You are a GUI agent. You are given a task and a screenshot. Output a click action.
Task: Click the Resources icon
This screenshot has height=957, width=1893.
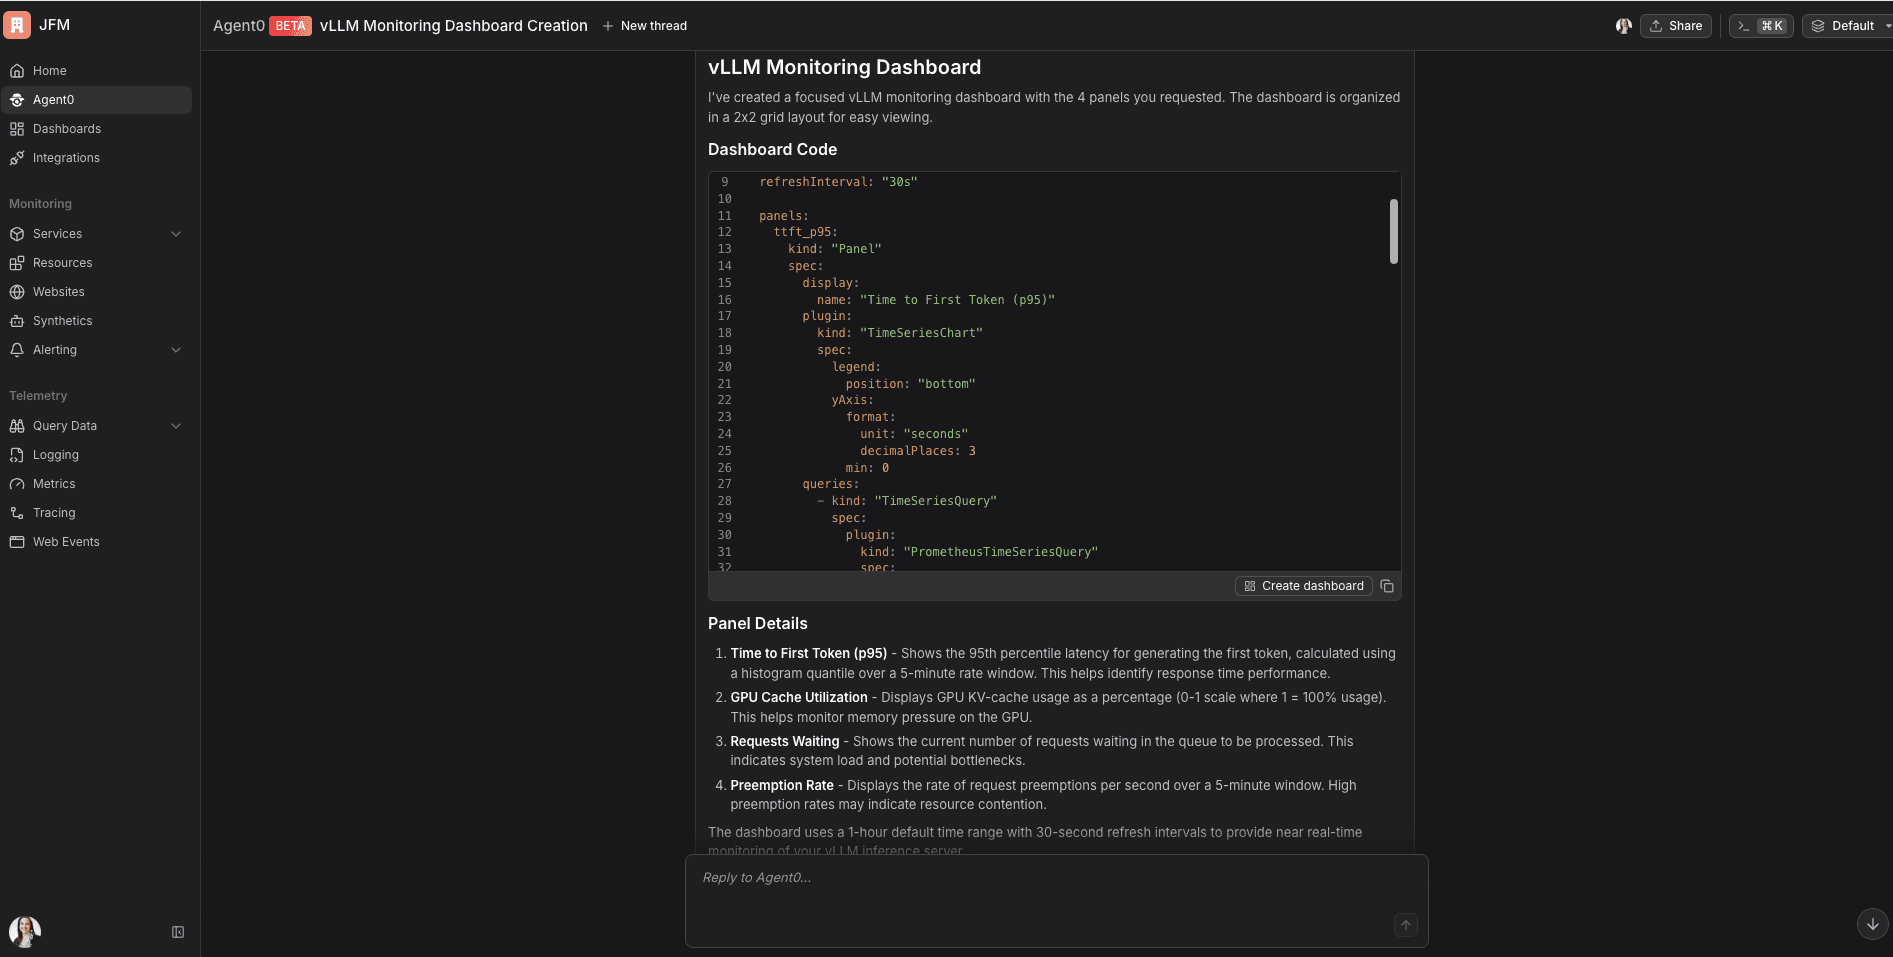17,263
